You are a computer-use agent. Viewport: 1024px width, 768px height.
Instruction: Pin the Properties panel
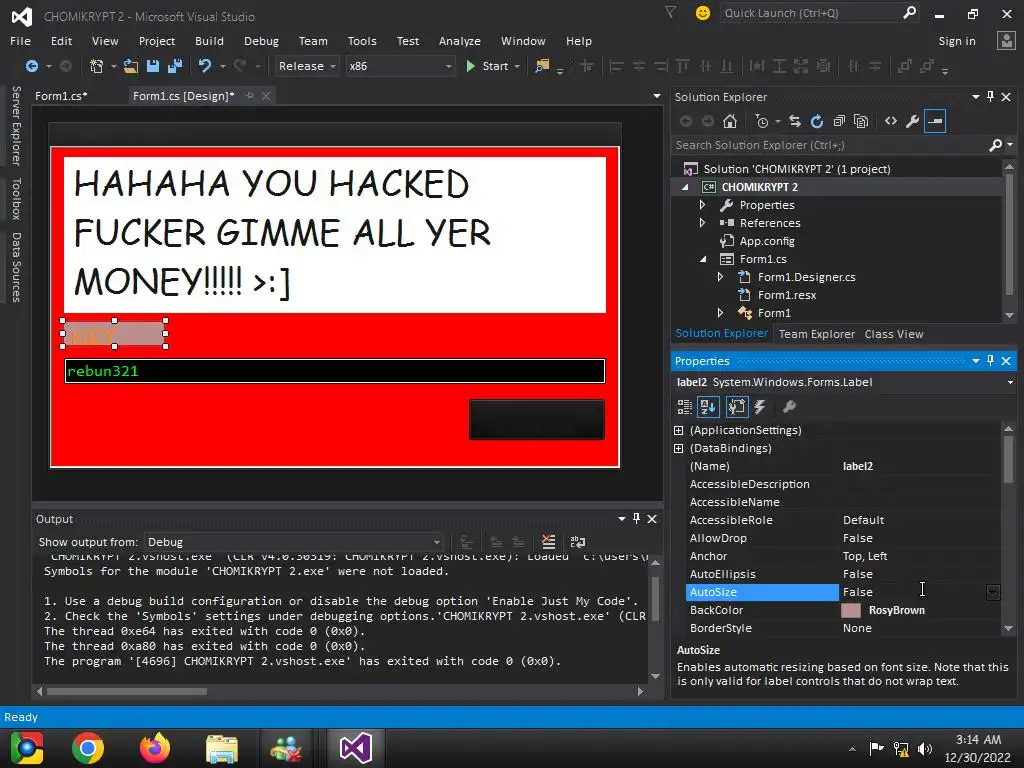tap(991, 360)
